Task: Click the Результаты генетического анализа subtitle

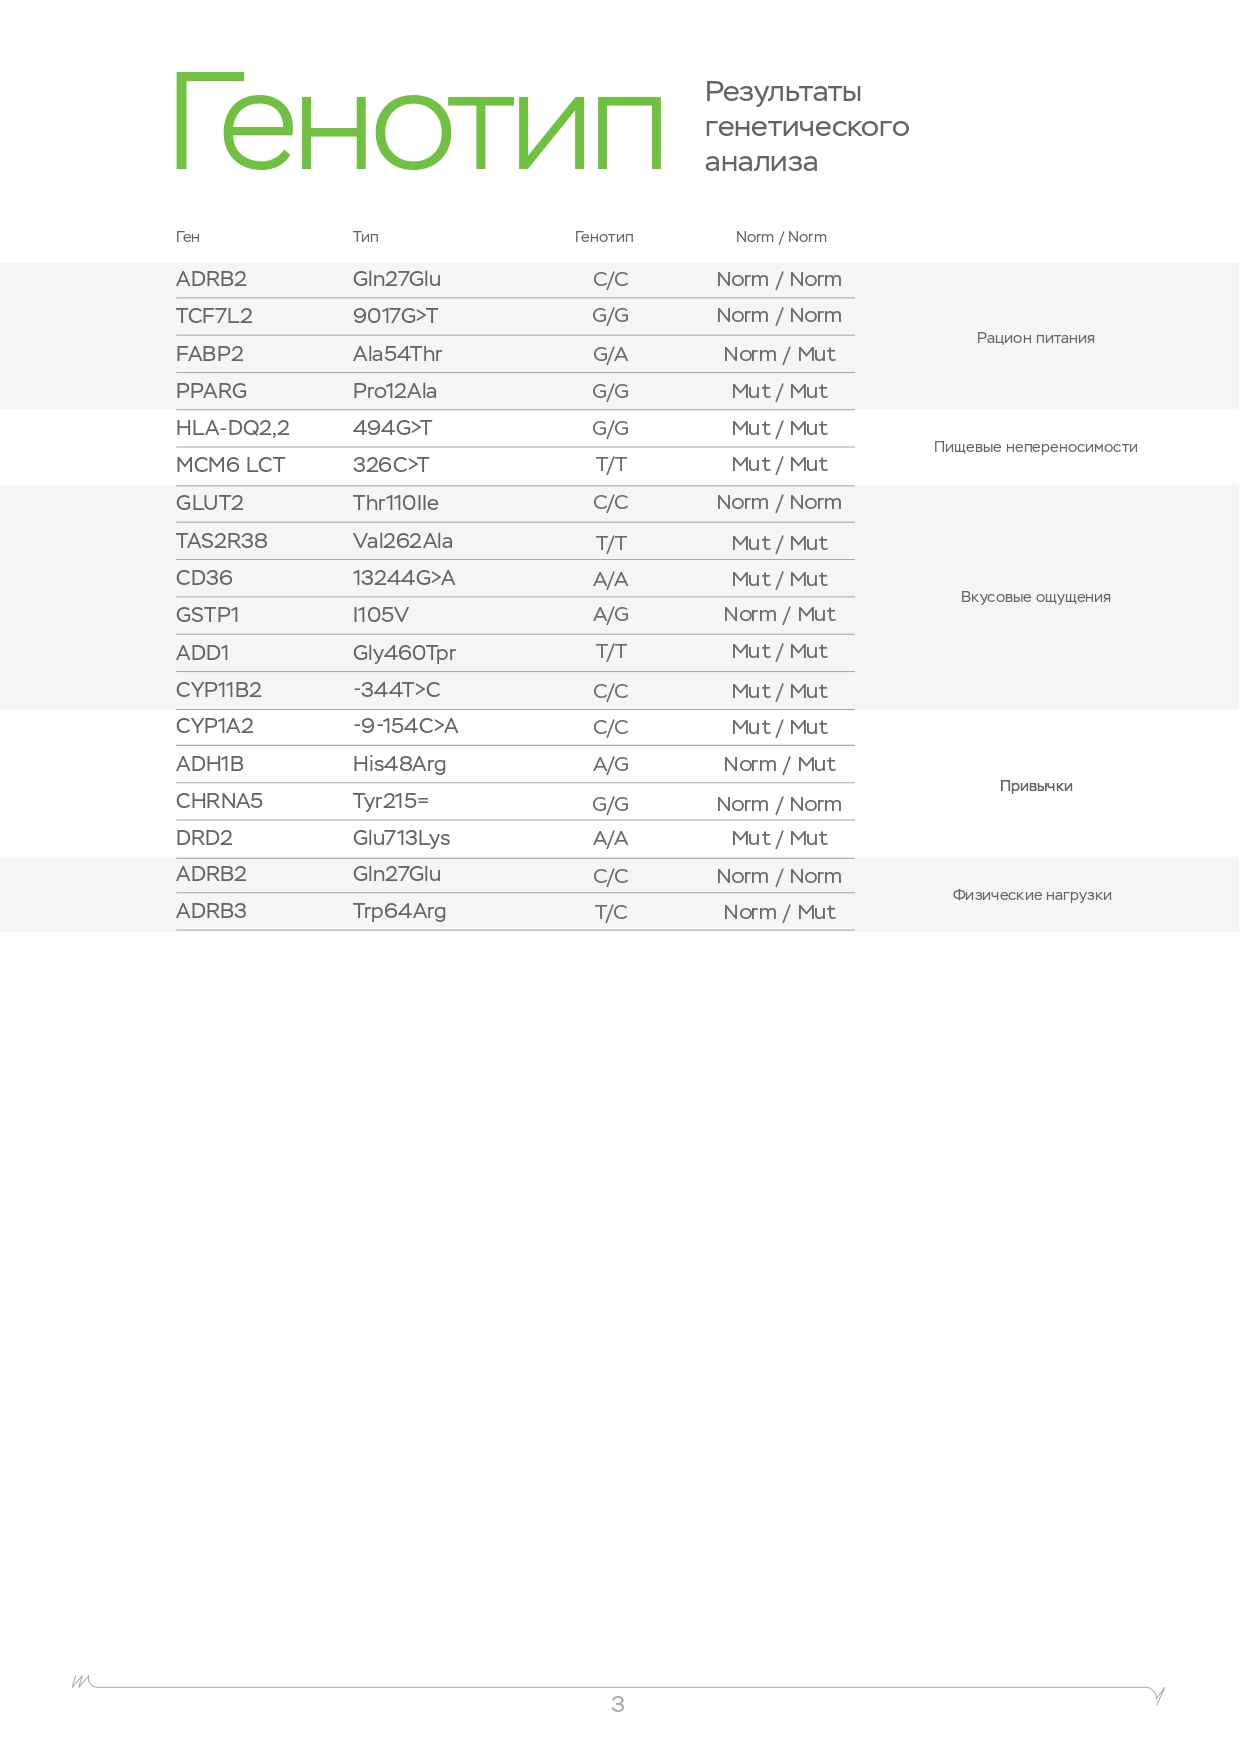Action: point(806,127)
